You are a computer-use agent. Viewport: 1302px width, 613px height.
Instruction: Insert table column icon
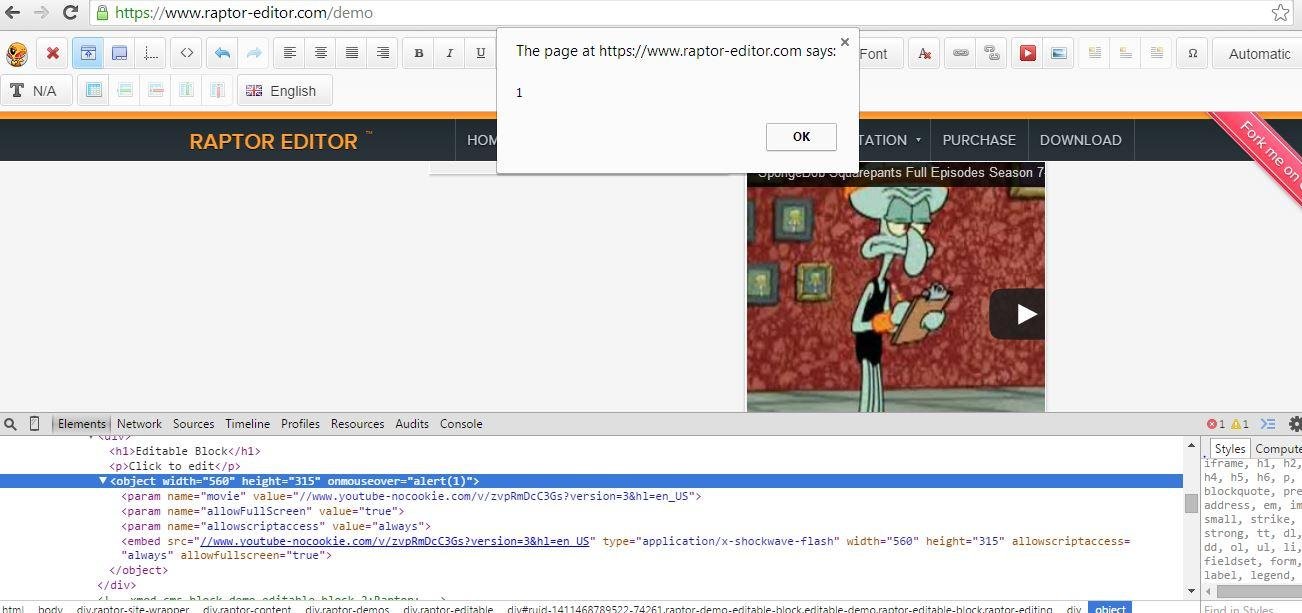click(187, 90)
